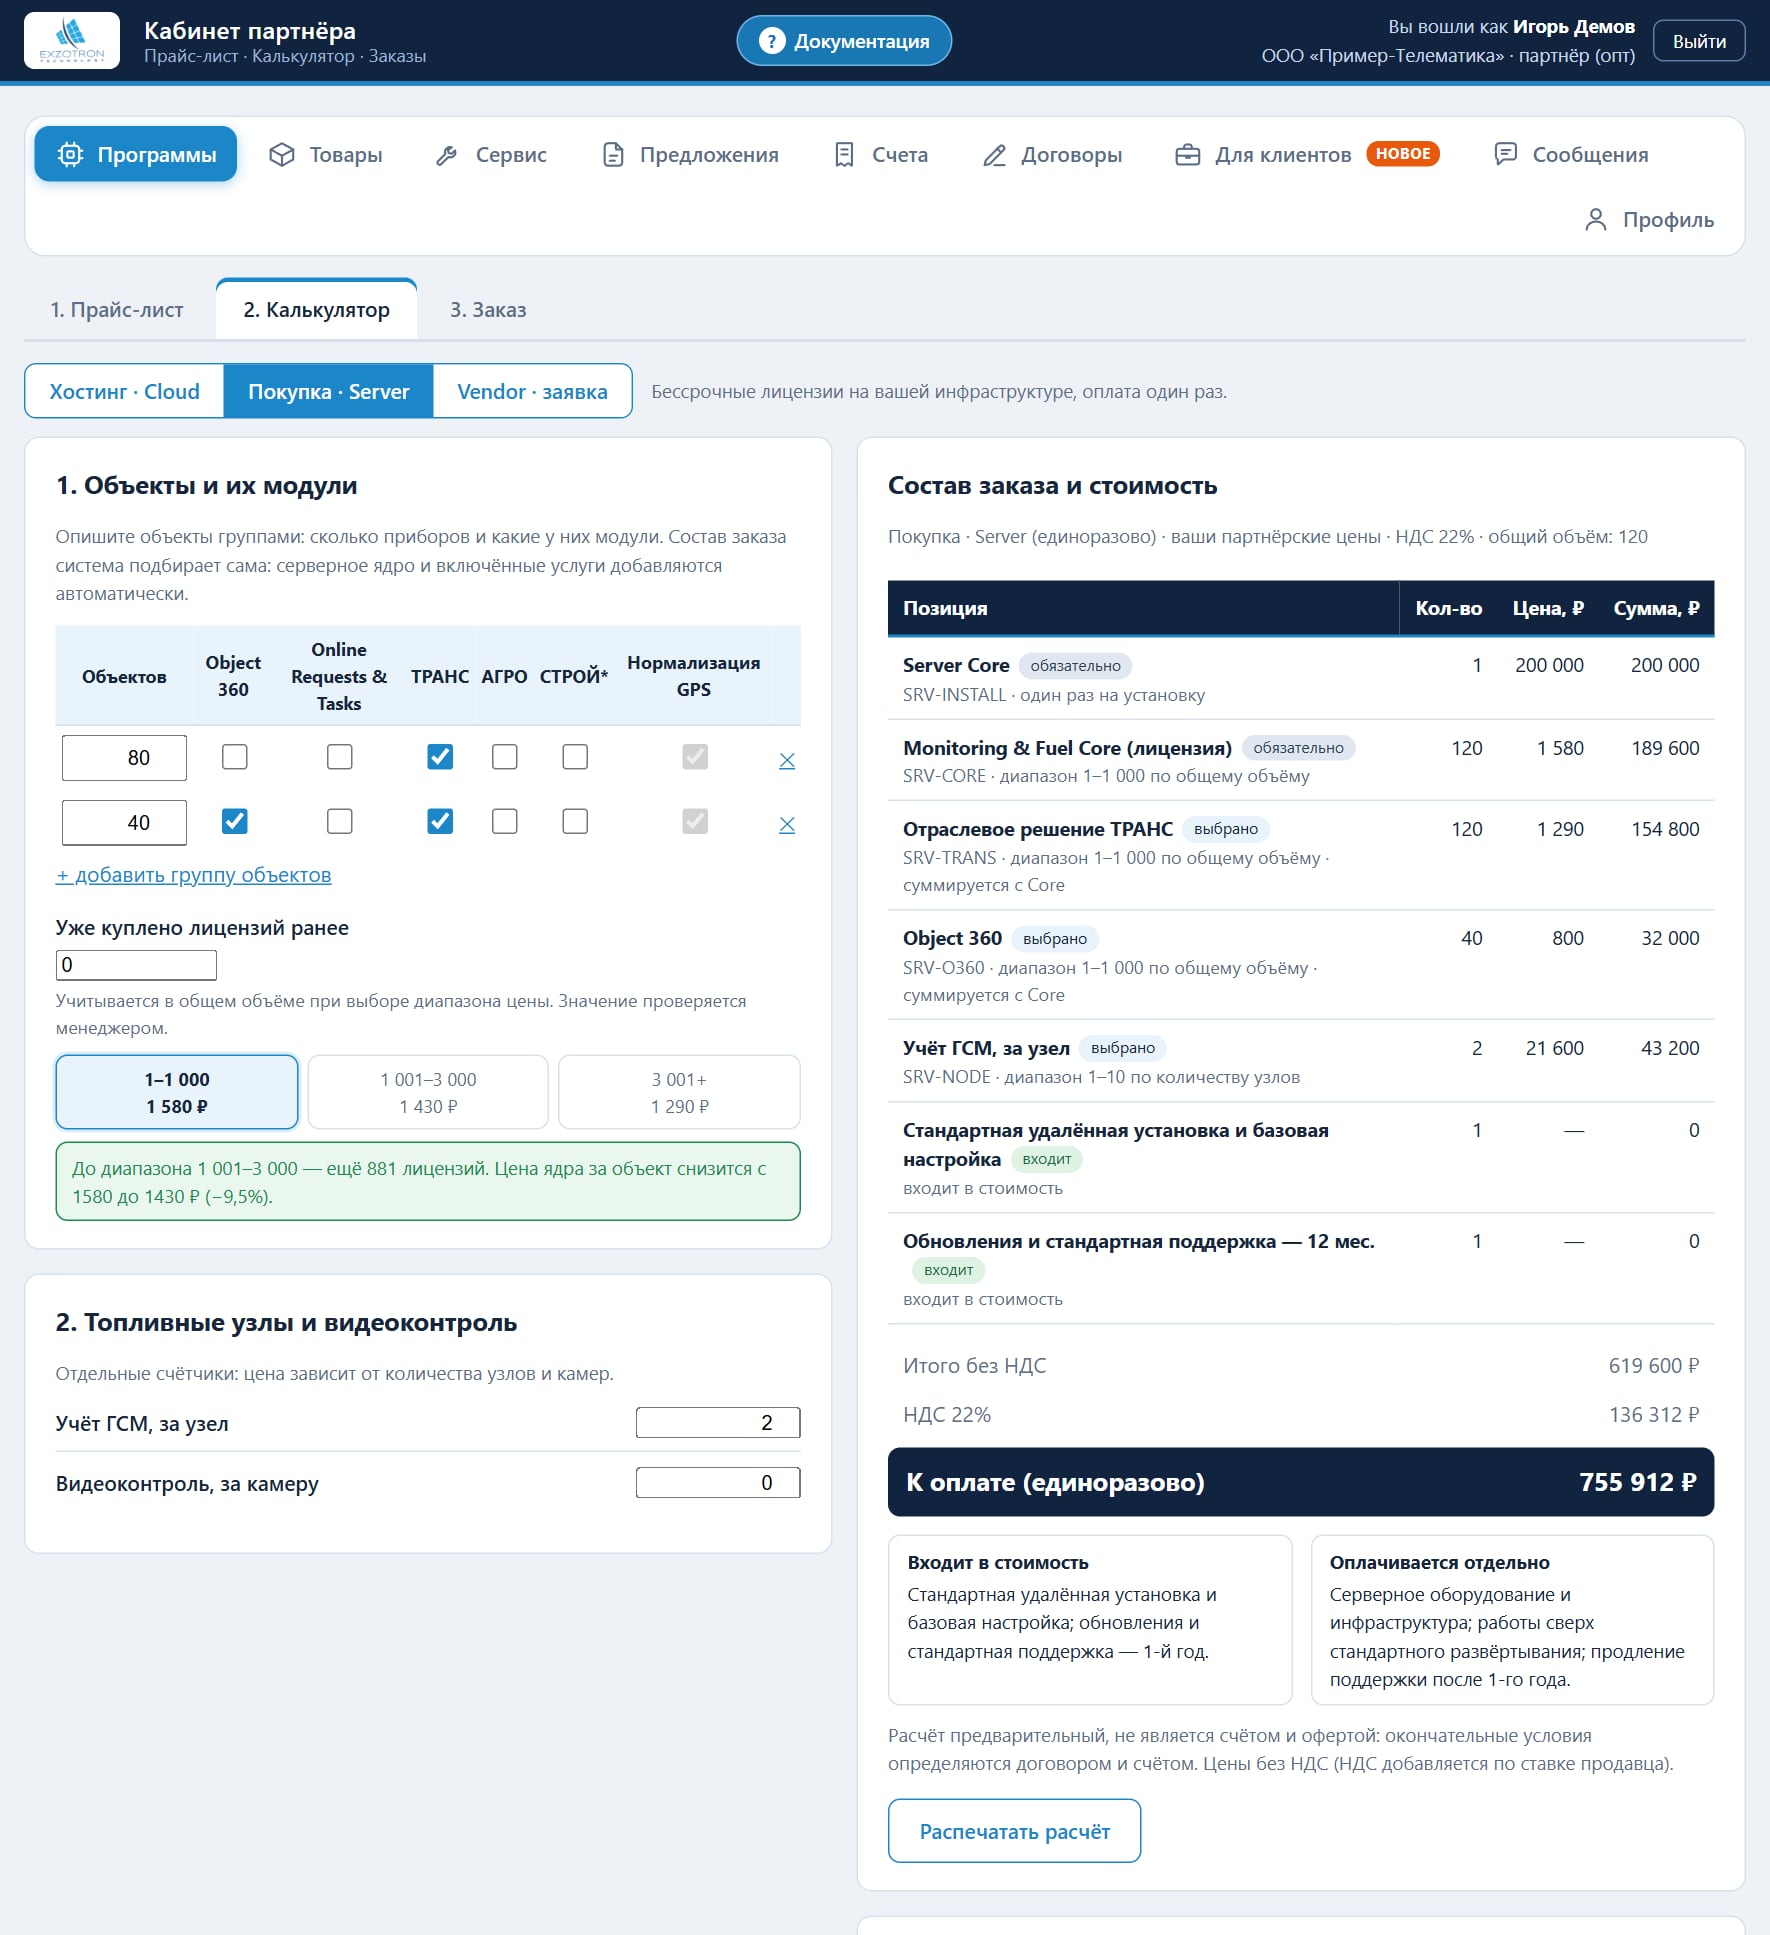1770x1935 pixels.
Task: Remove the 80-object group with the X icon
Action: tap(787, 761)
